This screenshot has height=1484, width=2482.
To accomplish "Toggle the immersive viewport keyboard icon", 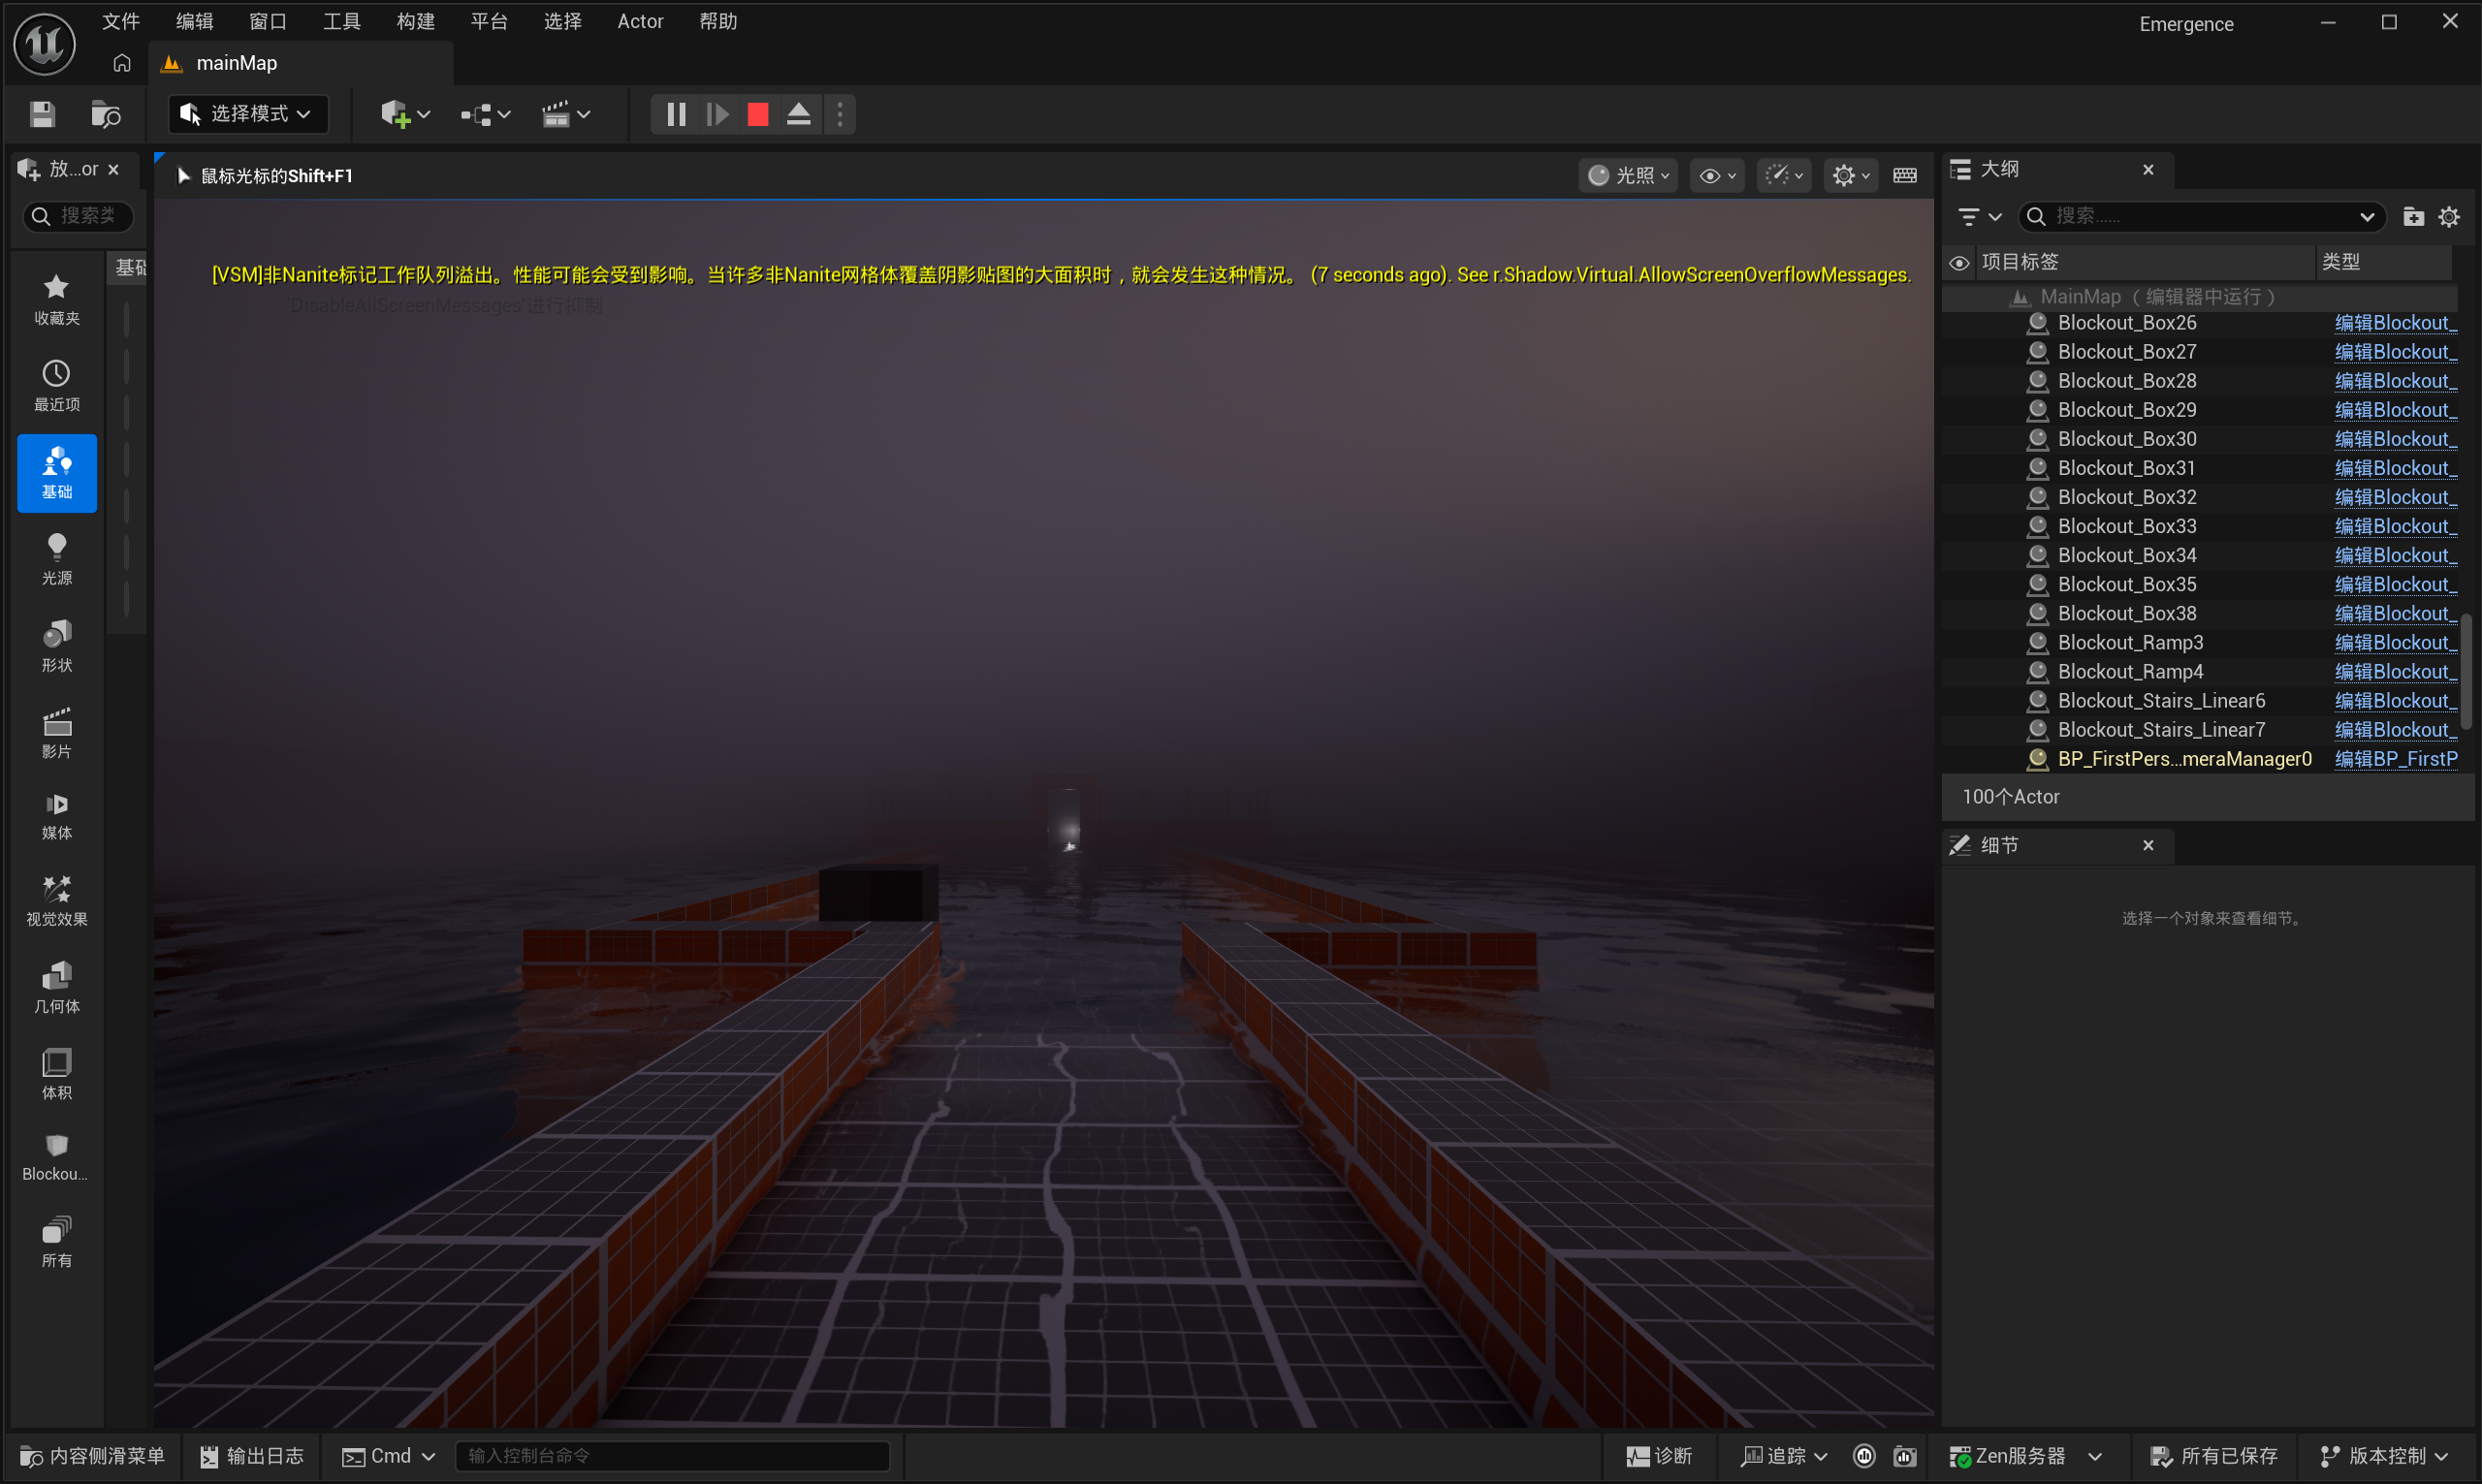I will click(1905, 176).
